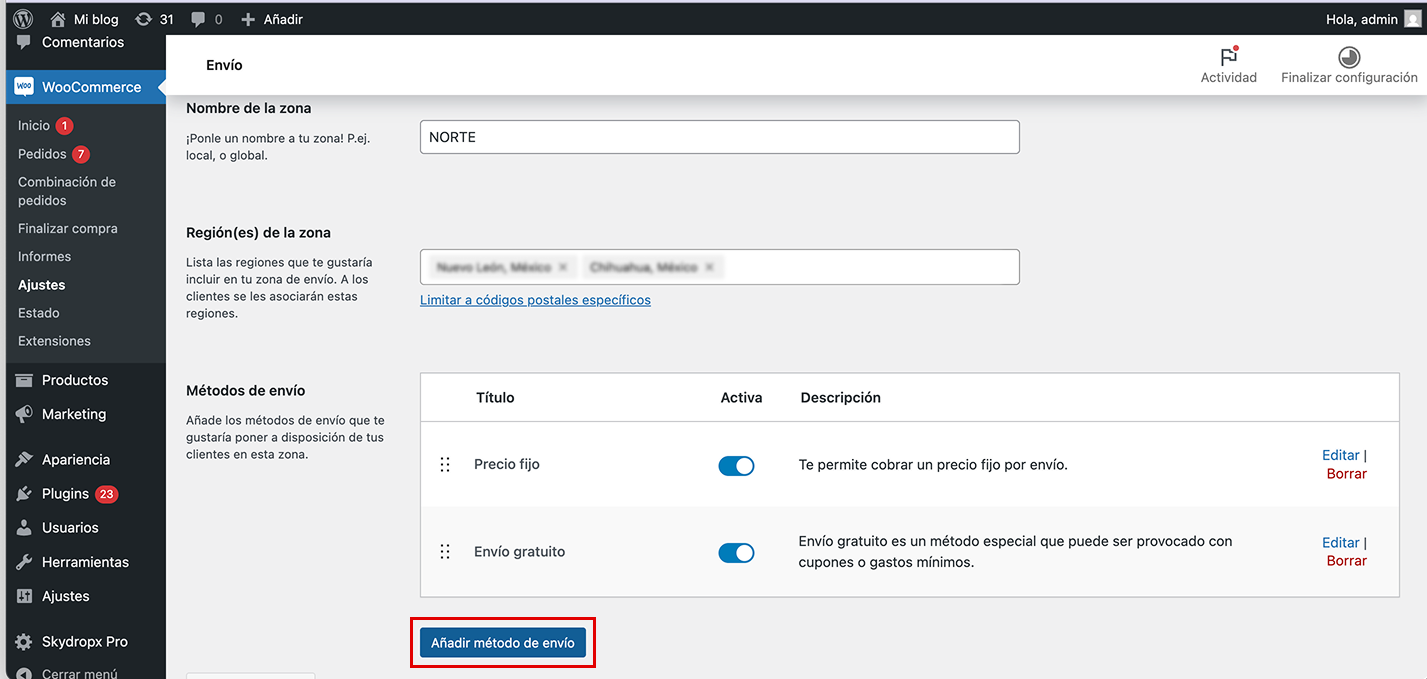Open WooCommerce Inicio submenu item
1427x679 pixels.
34,126
